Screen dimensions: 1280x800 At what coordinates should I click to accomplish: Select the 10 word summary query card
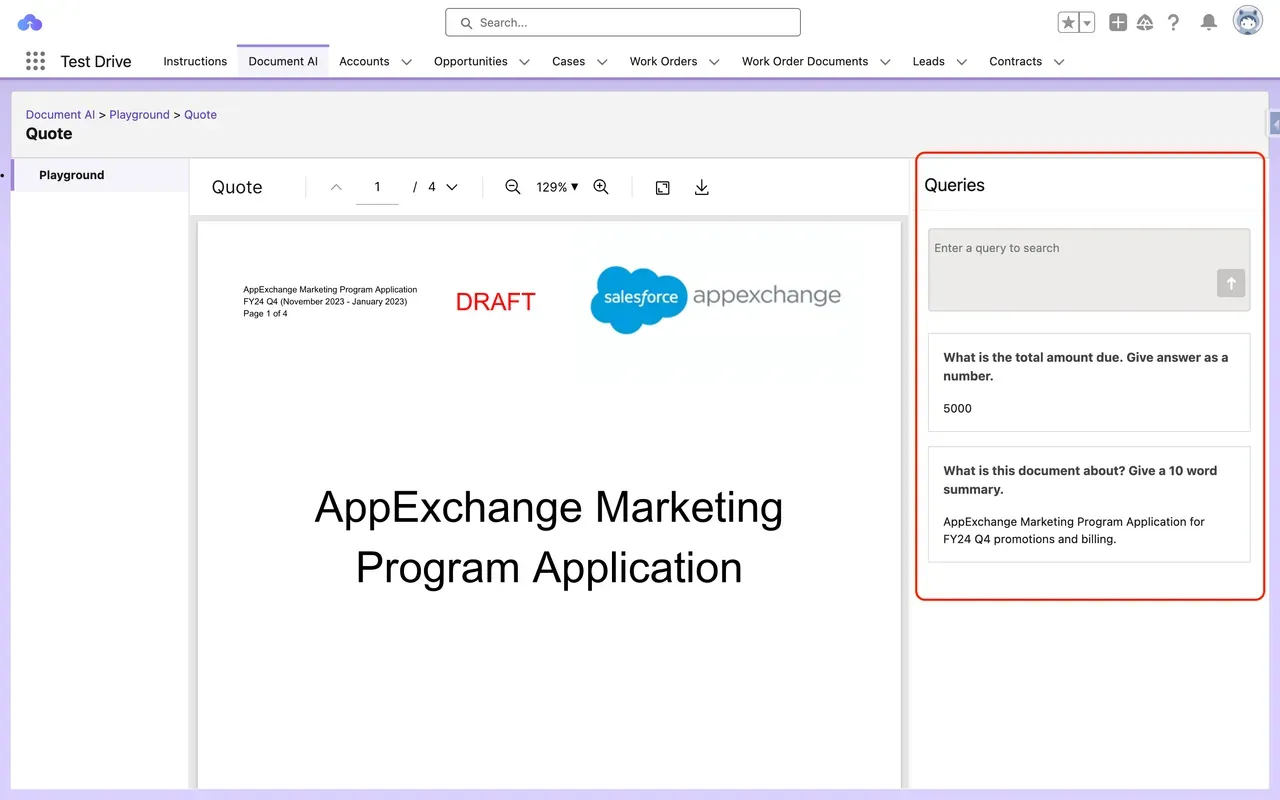1089,504
